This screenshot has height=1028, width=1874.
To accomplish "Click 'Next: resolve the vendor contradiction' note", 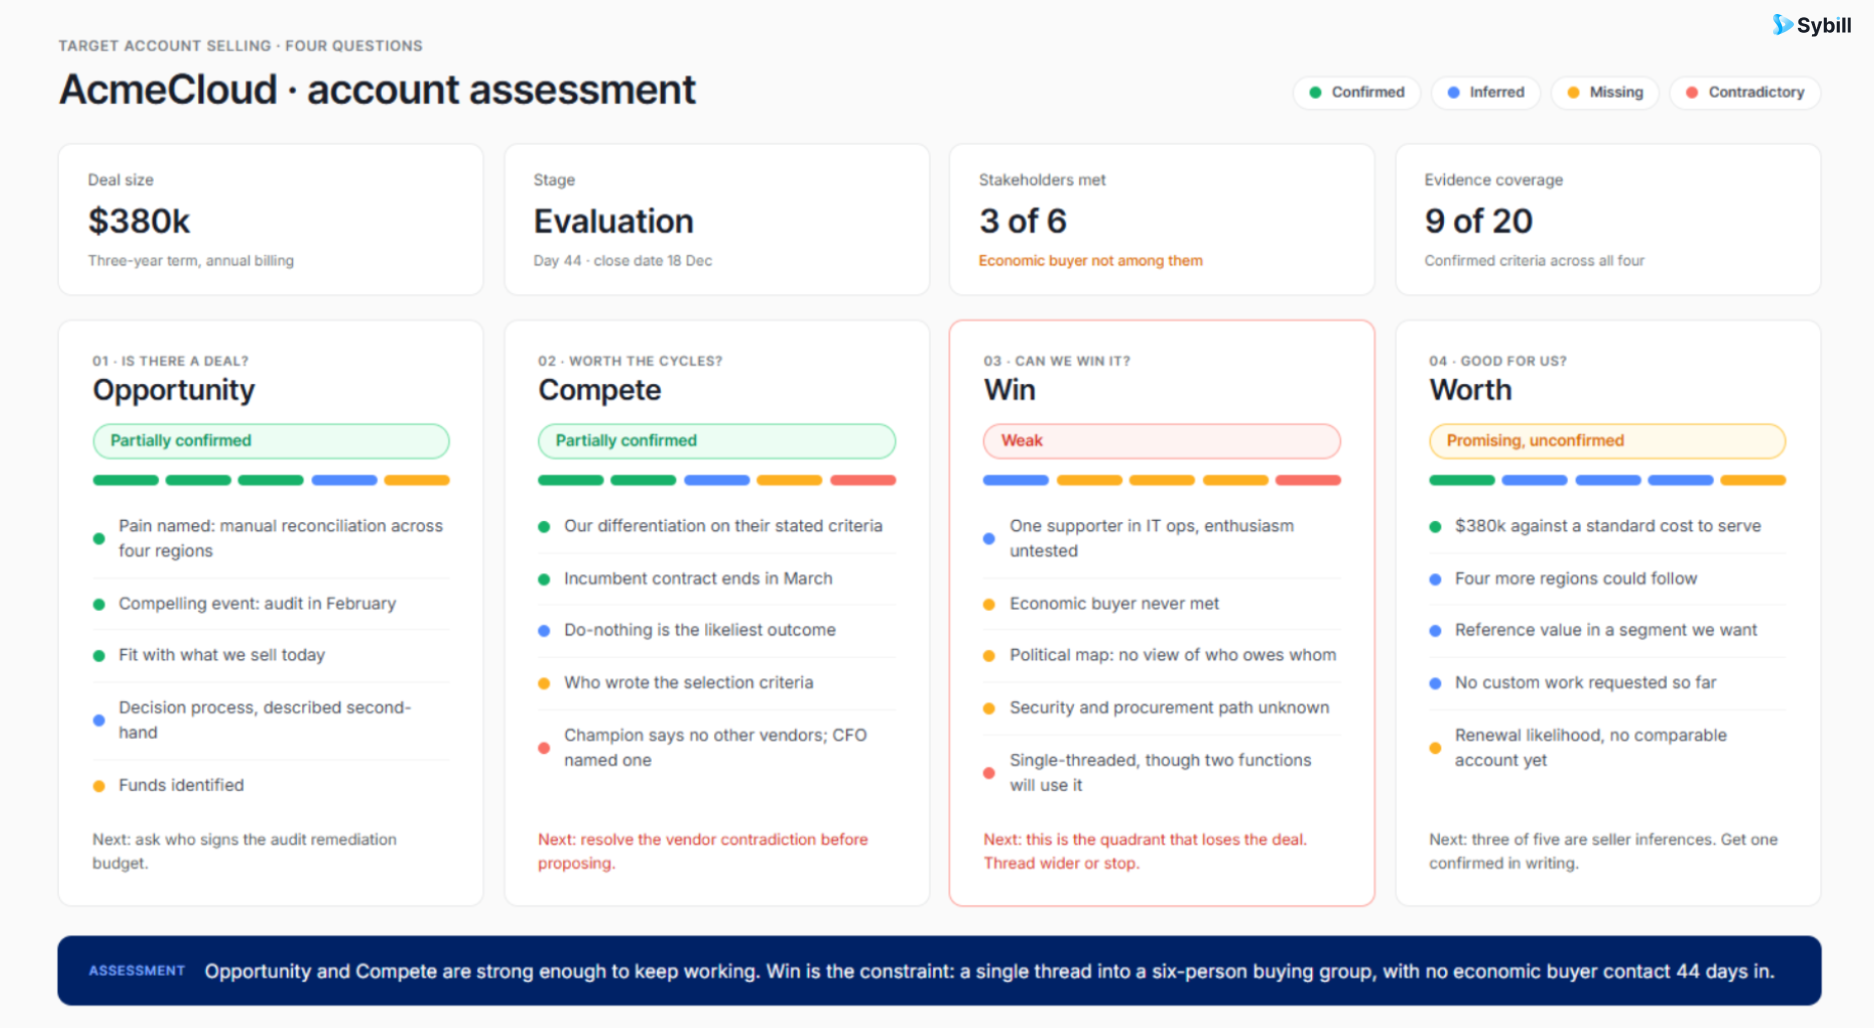I will click(x=703, y=851).
